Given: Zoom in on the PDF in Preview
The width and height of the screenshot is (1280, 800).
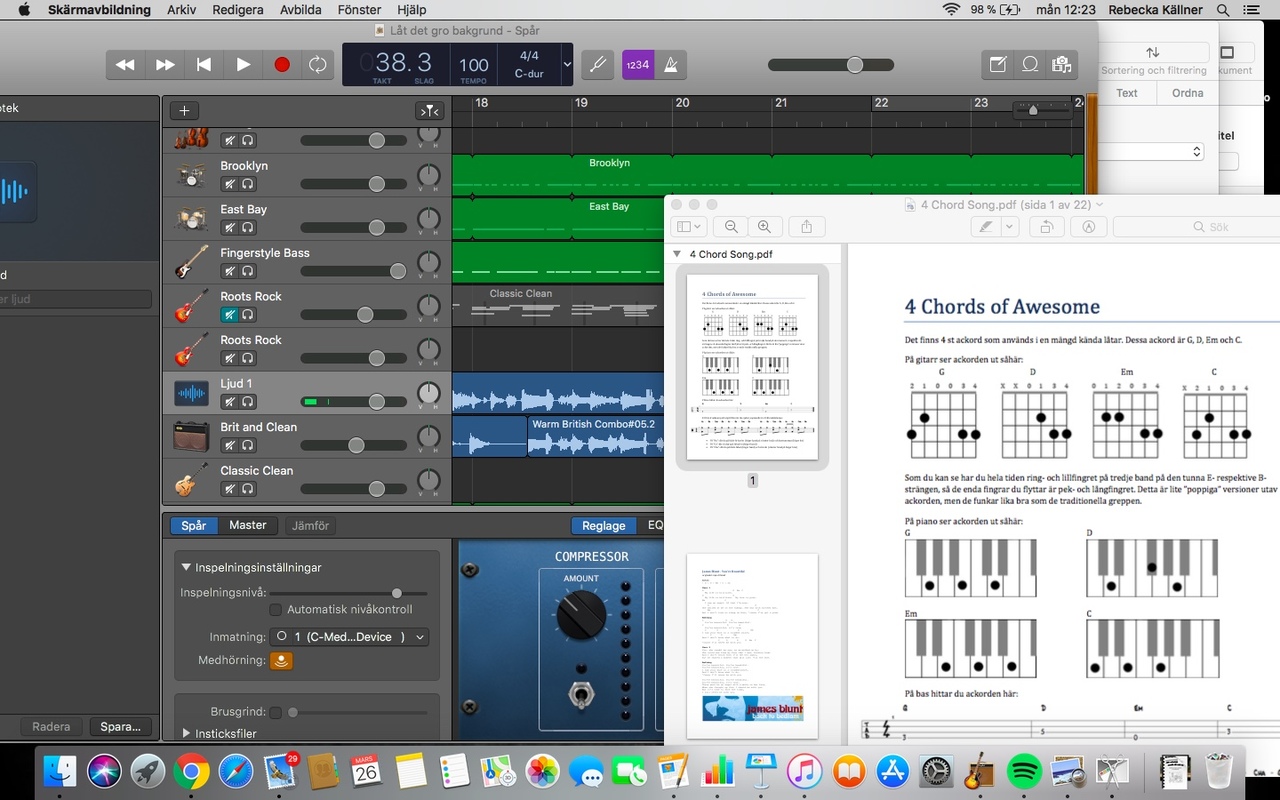Looking at the screenshot, I should [x=764, y=227].
